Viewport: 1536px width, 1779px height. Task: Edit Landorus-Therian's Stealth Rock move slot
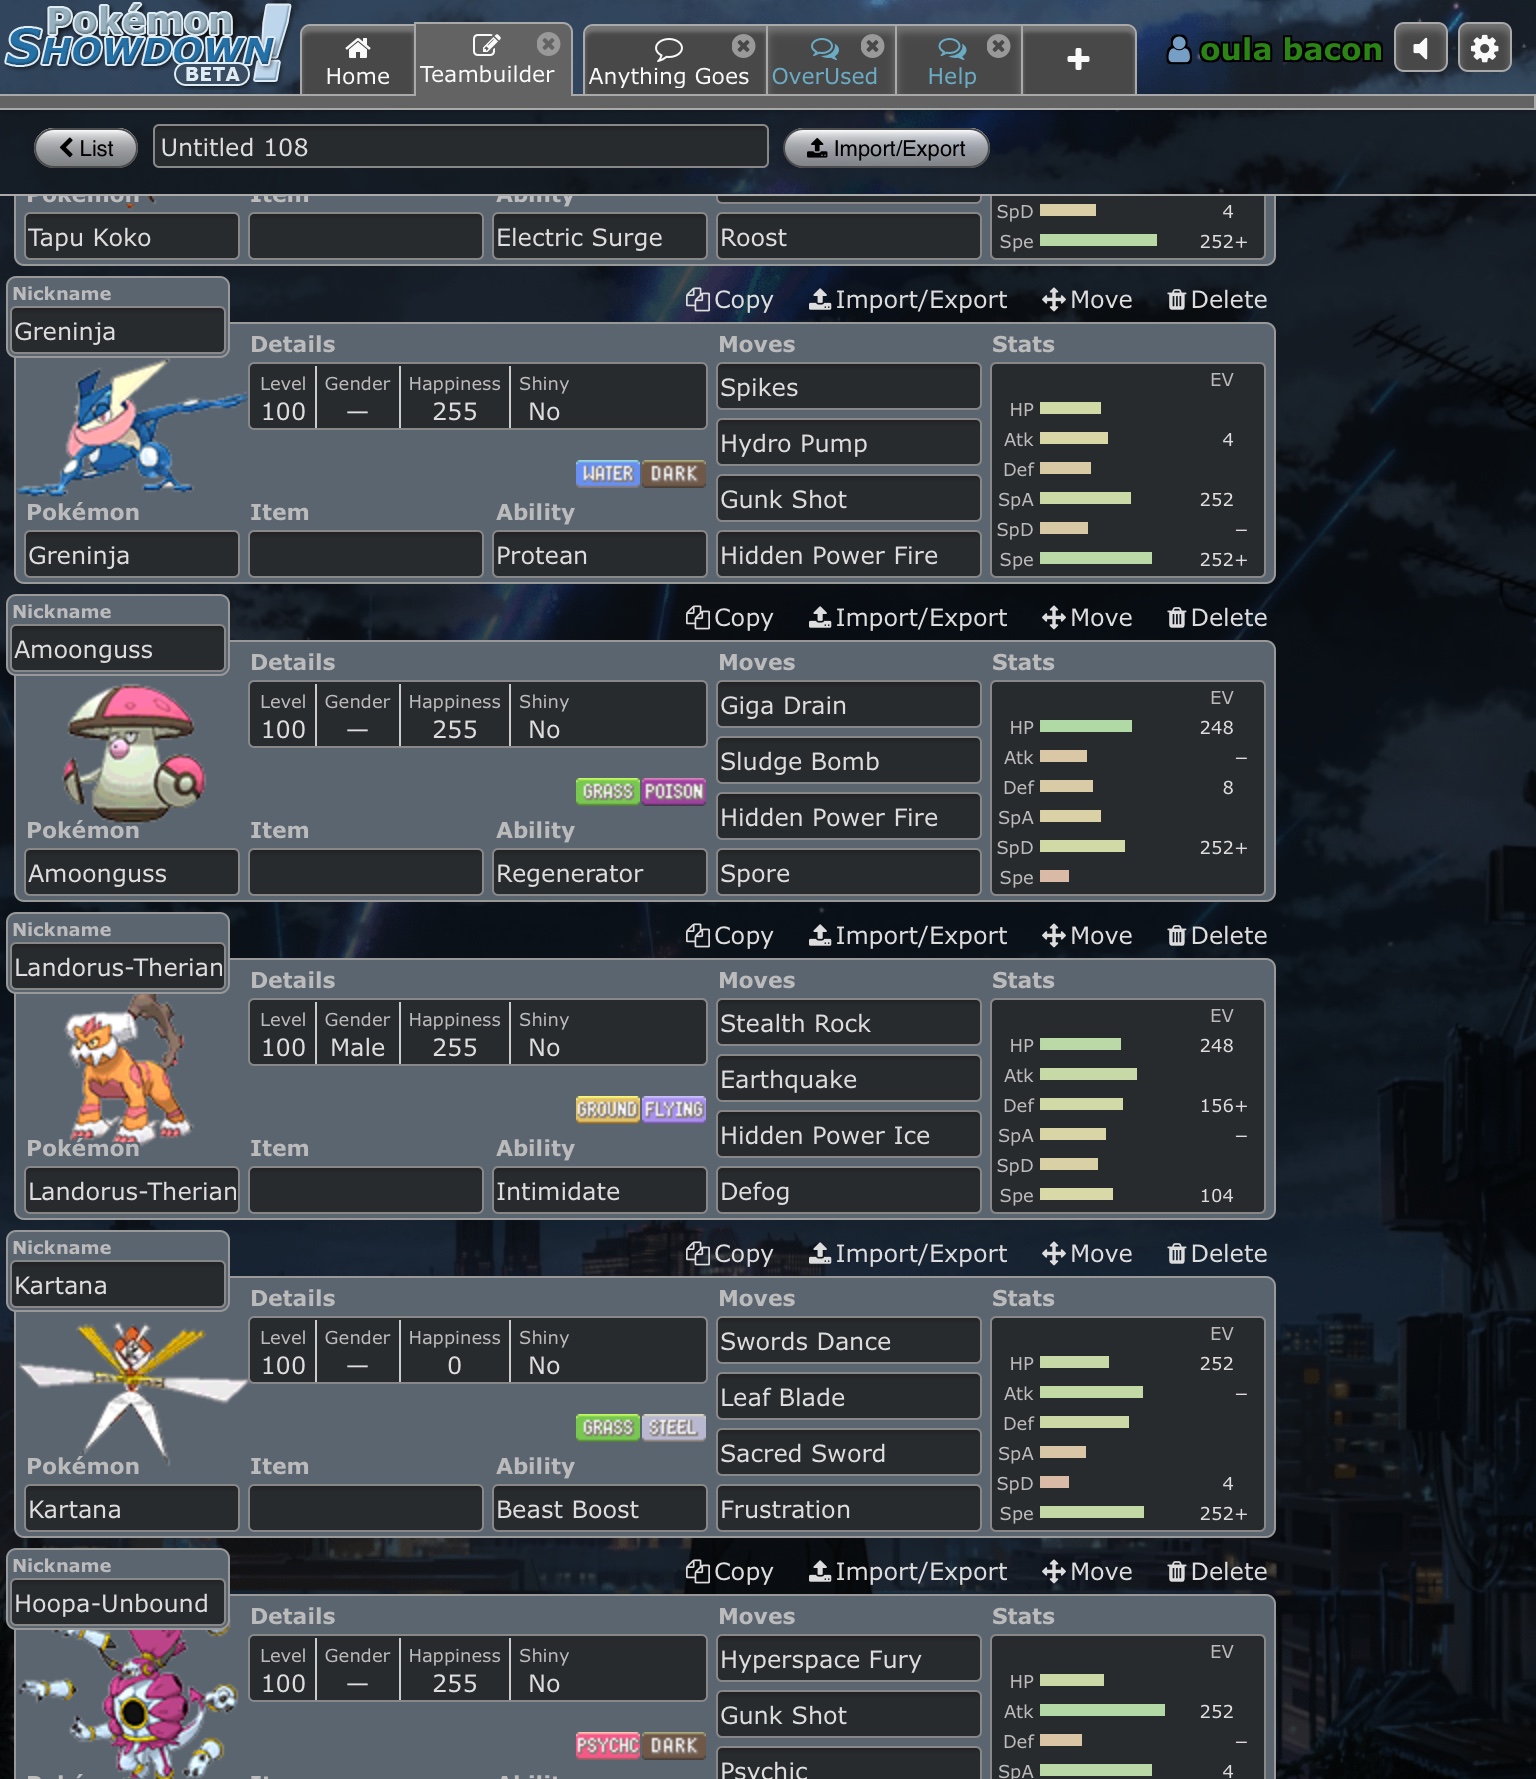pyautogui.click(x=848, y=1023)
